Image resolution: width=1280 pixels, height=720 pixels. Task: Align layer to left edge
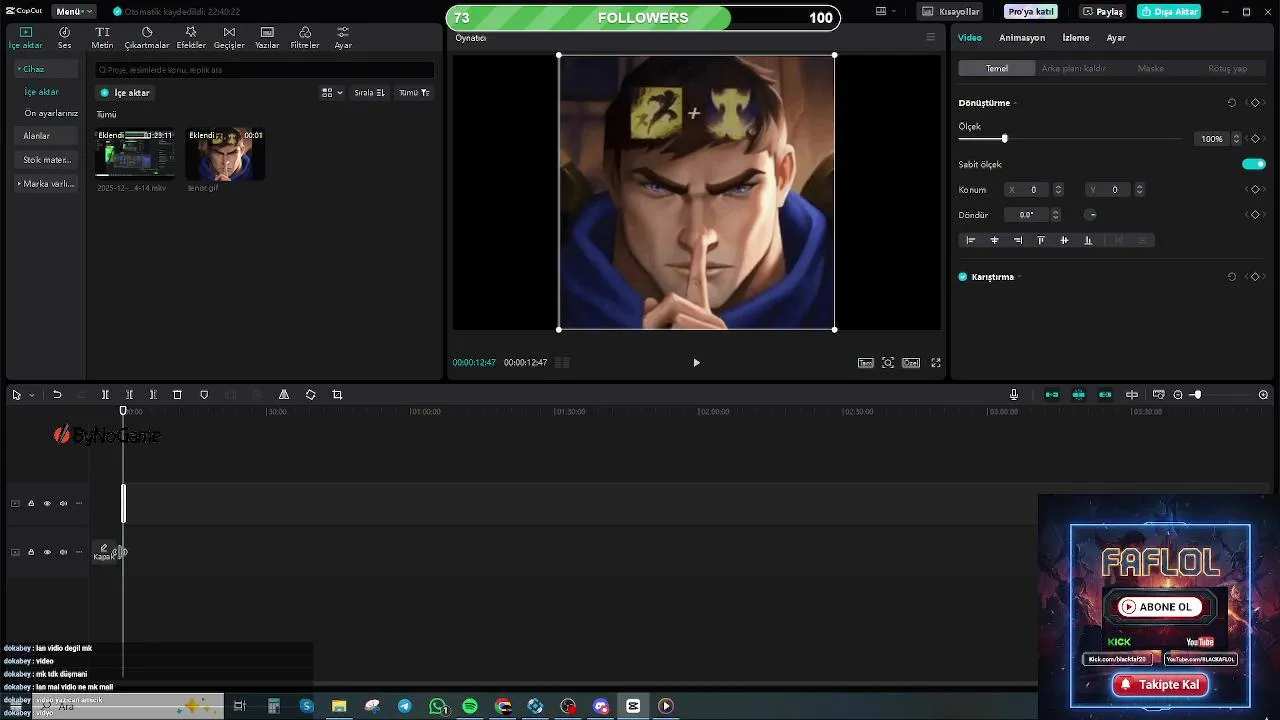(970, 240)
